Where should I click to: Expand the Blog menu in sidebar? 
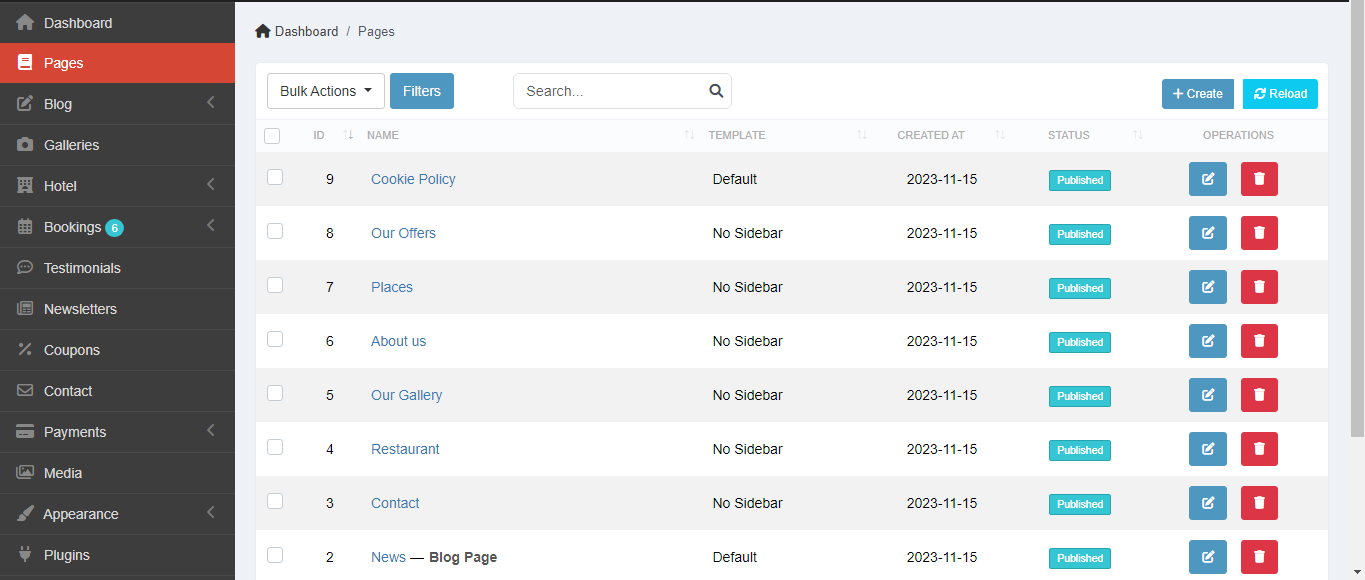[x=117, y=104]
